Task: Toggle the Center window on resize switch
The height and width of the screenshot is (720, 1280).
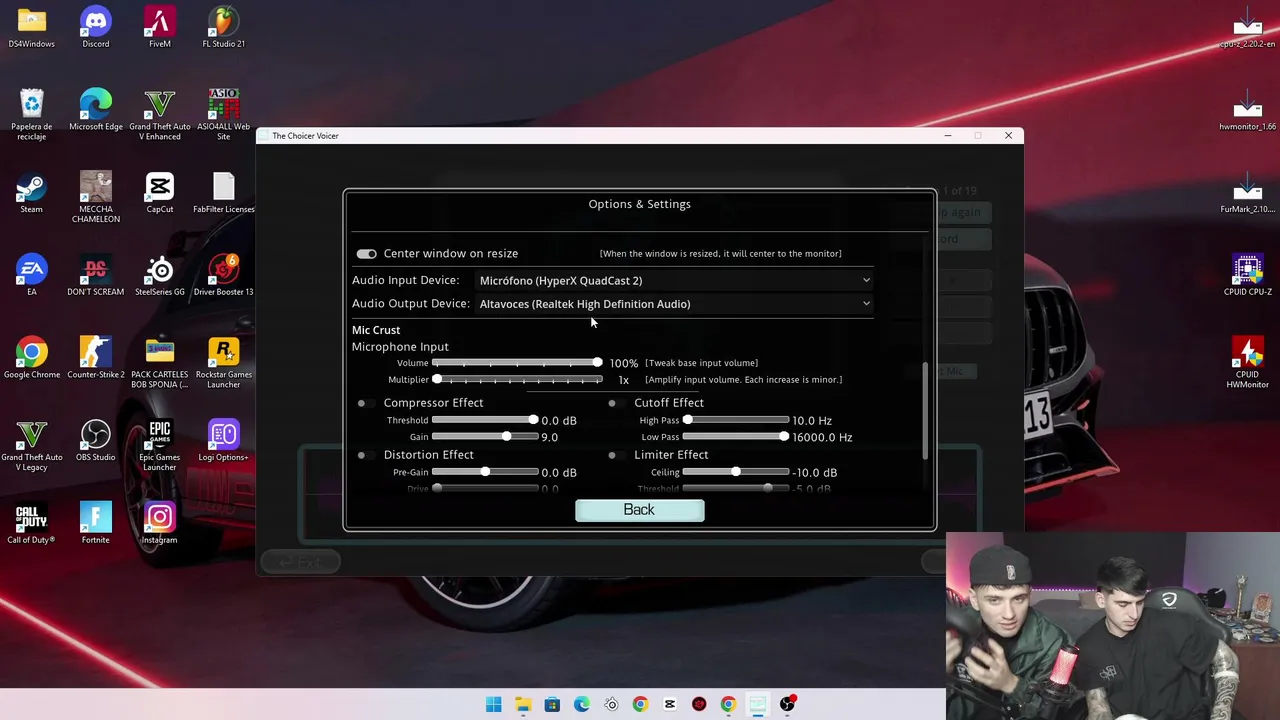Action: click(366, 254)
